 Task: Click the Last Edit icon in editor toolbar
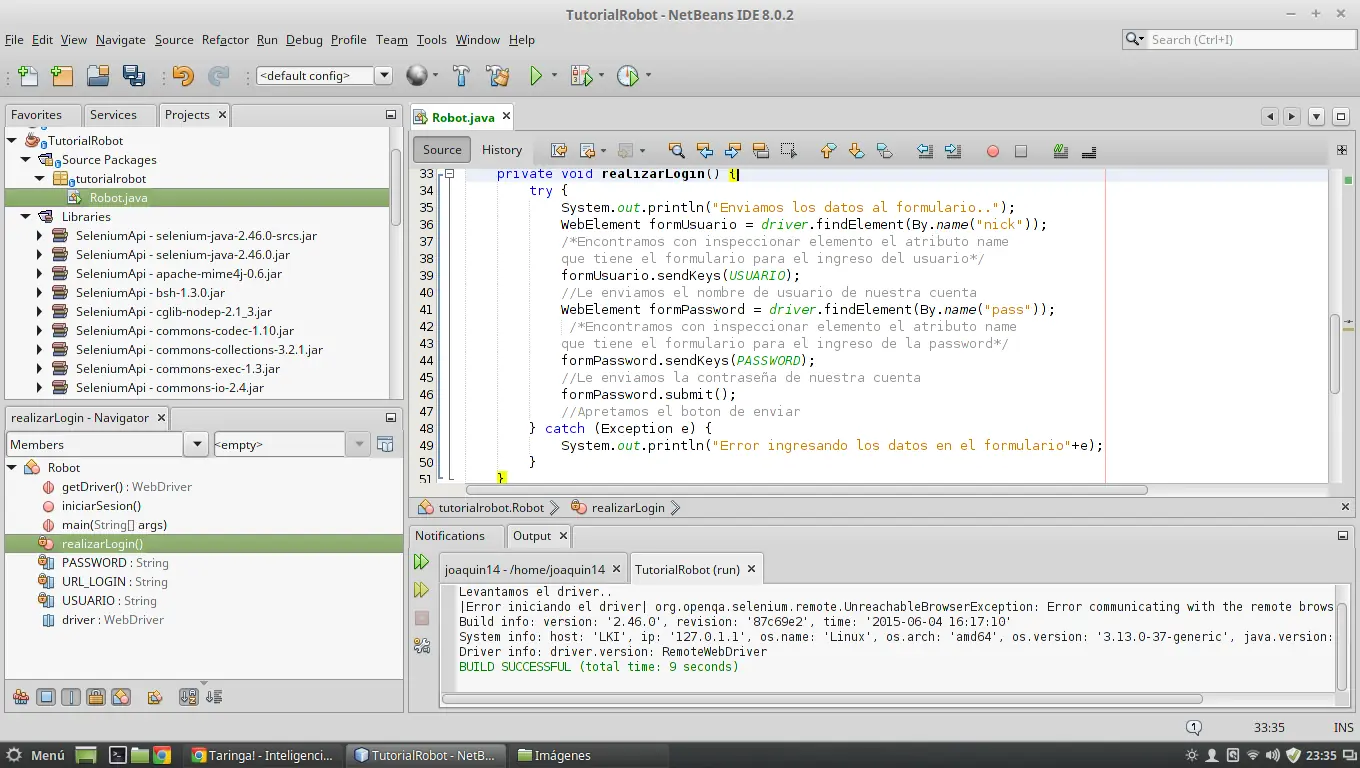(558, 151)
